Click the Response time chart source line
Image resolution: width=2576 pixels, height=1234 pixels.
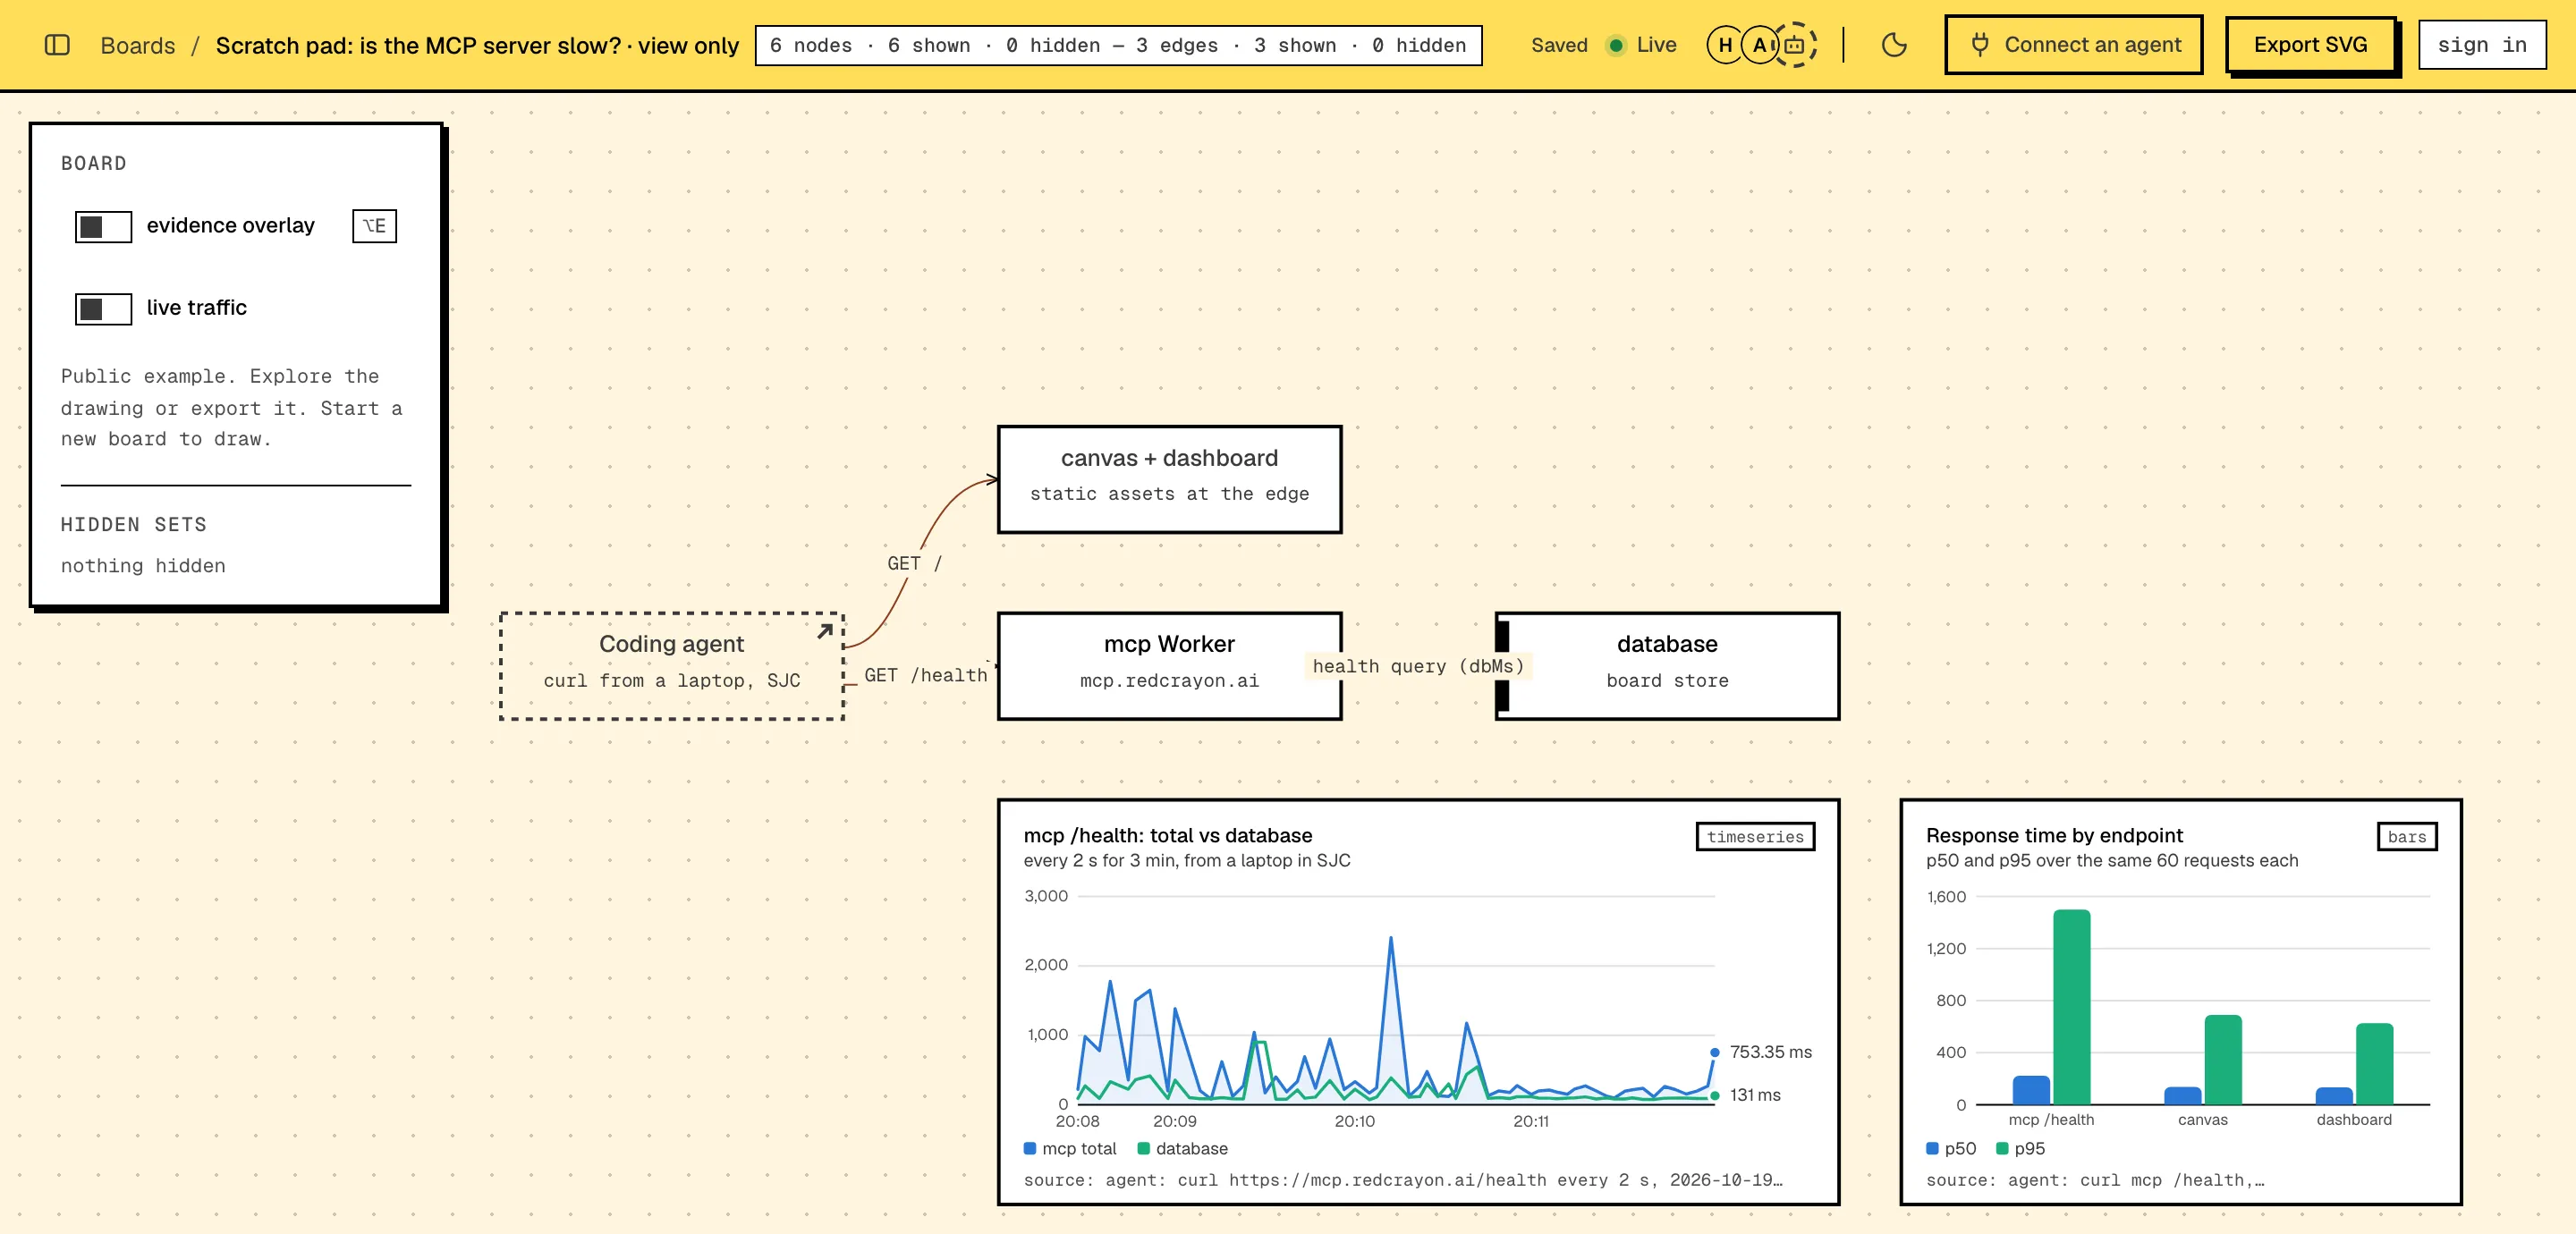coord(2095,1180)
